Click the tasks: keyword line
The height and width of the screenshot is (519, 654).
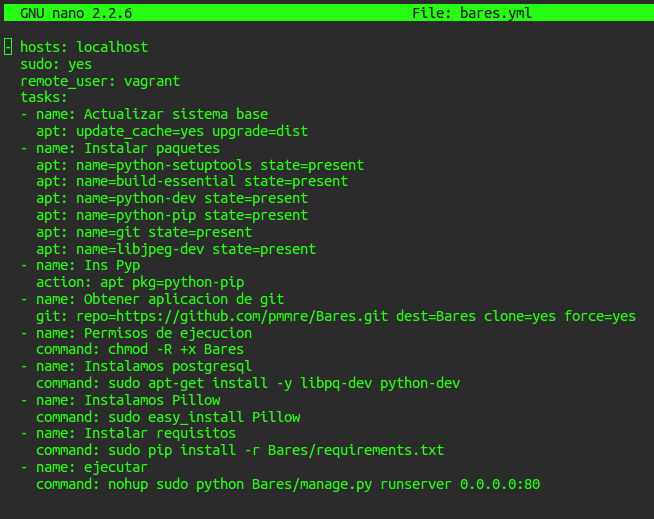point(44,98)
